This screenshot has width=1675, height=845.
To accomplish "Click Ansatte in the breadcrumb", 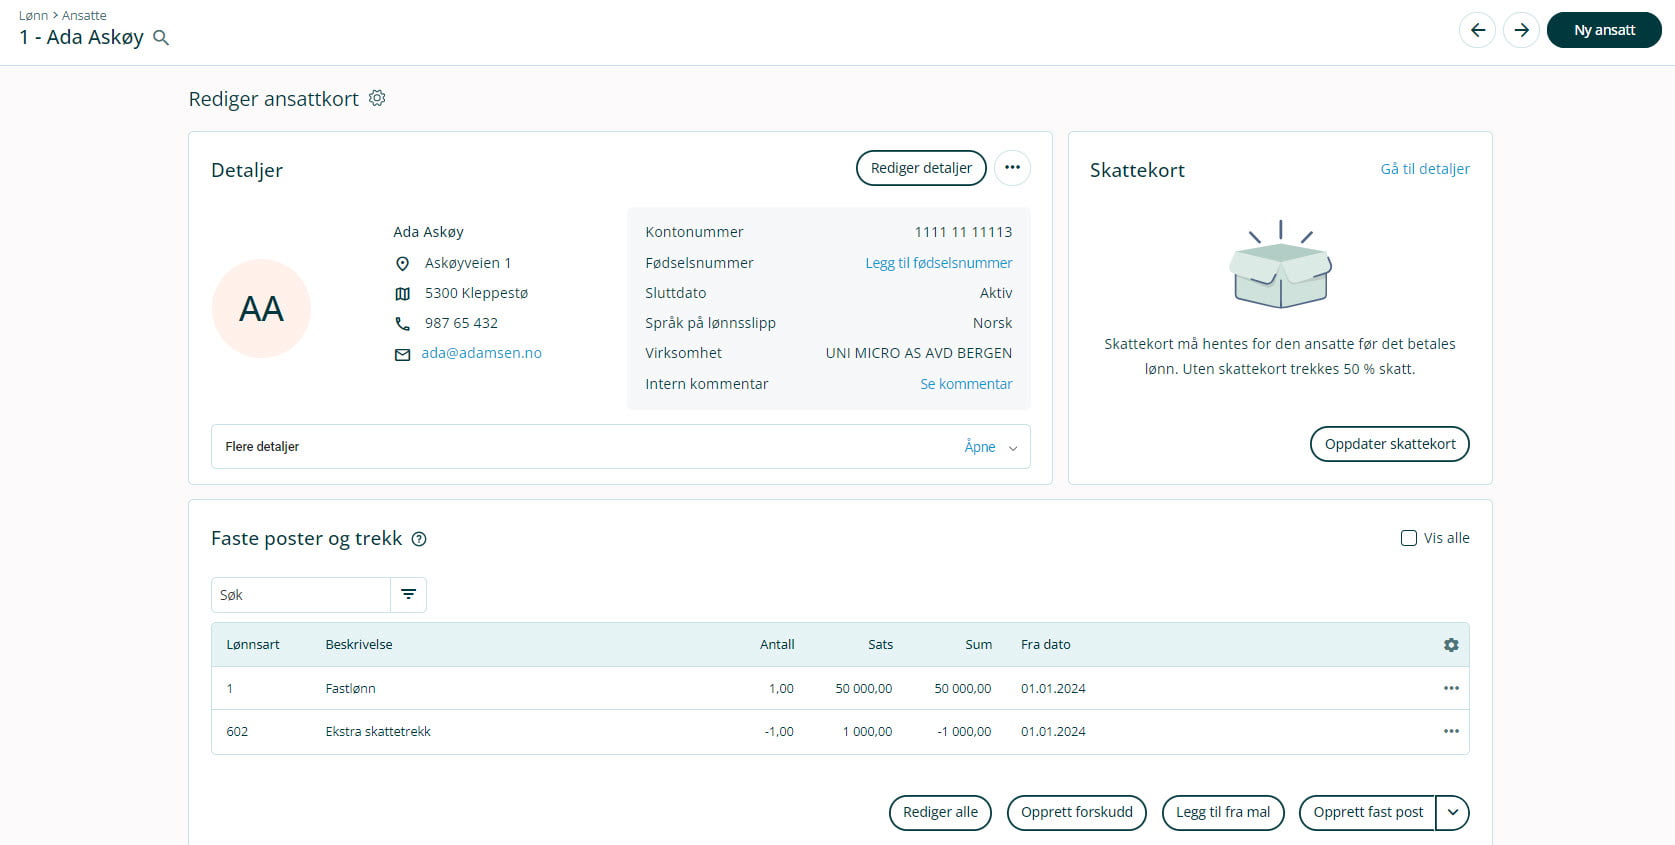I will [84, 15].
